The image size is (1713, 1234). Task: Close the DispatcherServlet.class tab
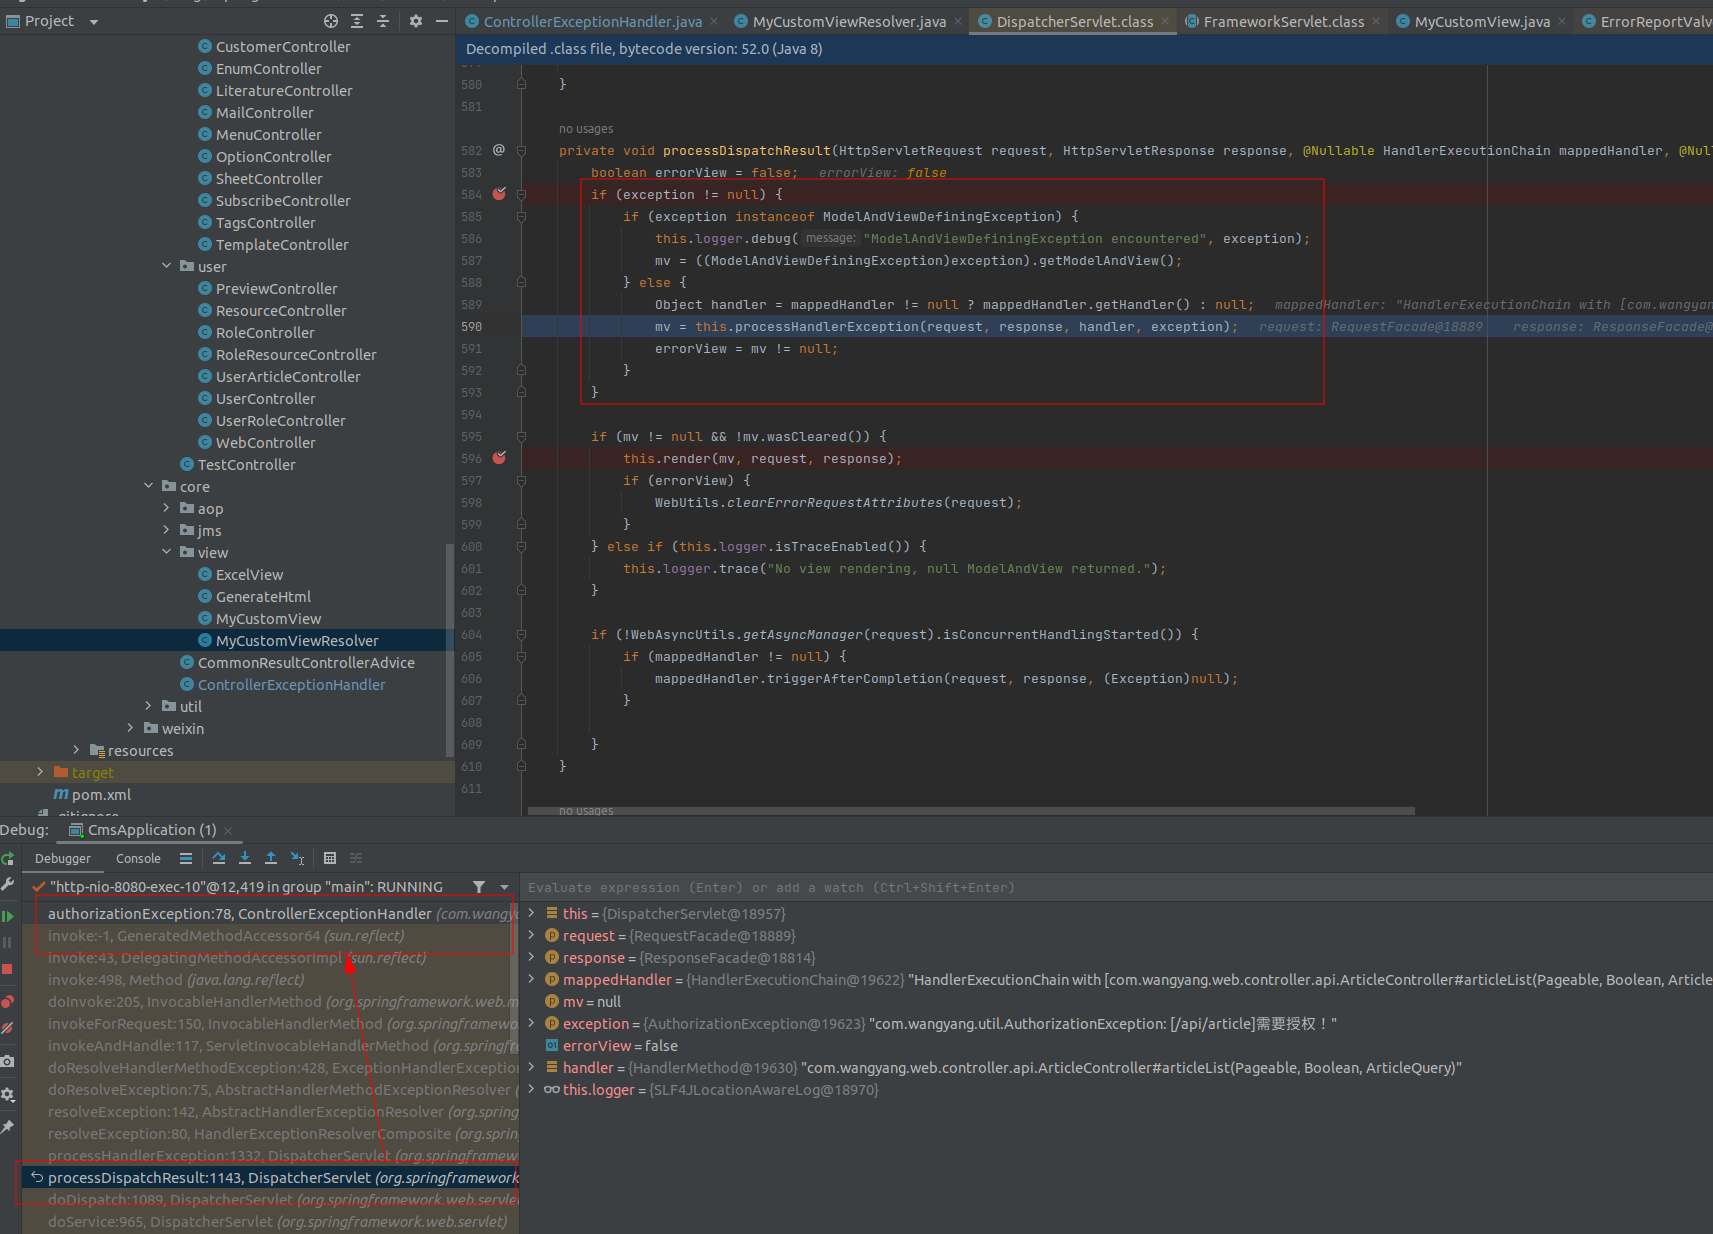1165,21
